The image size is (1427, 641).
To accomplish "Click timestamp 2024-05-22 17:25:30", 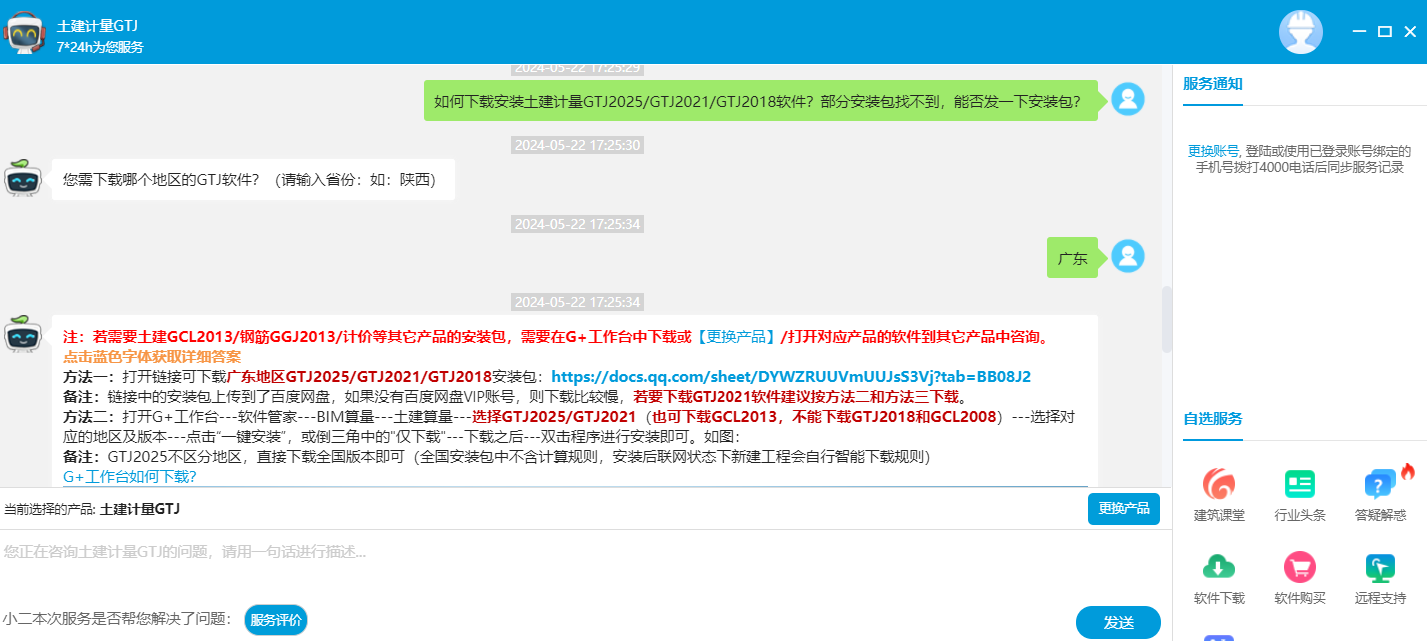I will [577, 145].
